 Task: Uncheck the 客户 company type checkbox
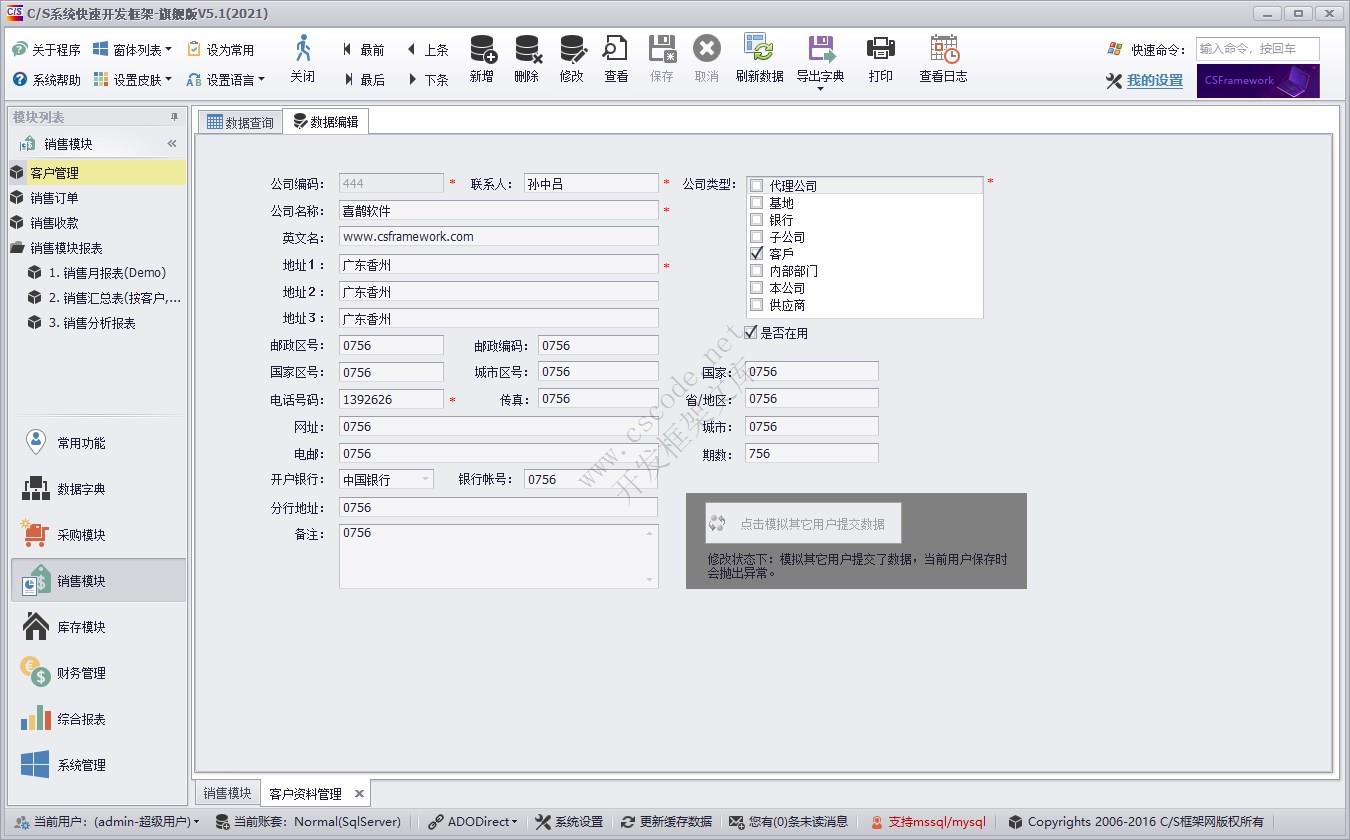click(757, 253)
